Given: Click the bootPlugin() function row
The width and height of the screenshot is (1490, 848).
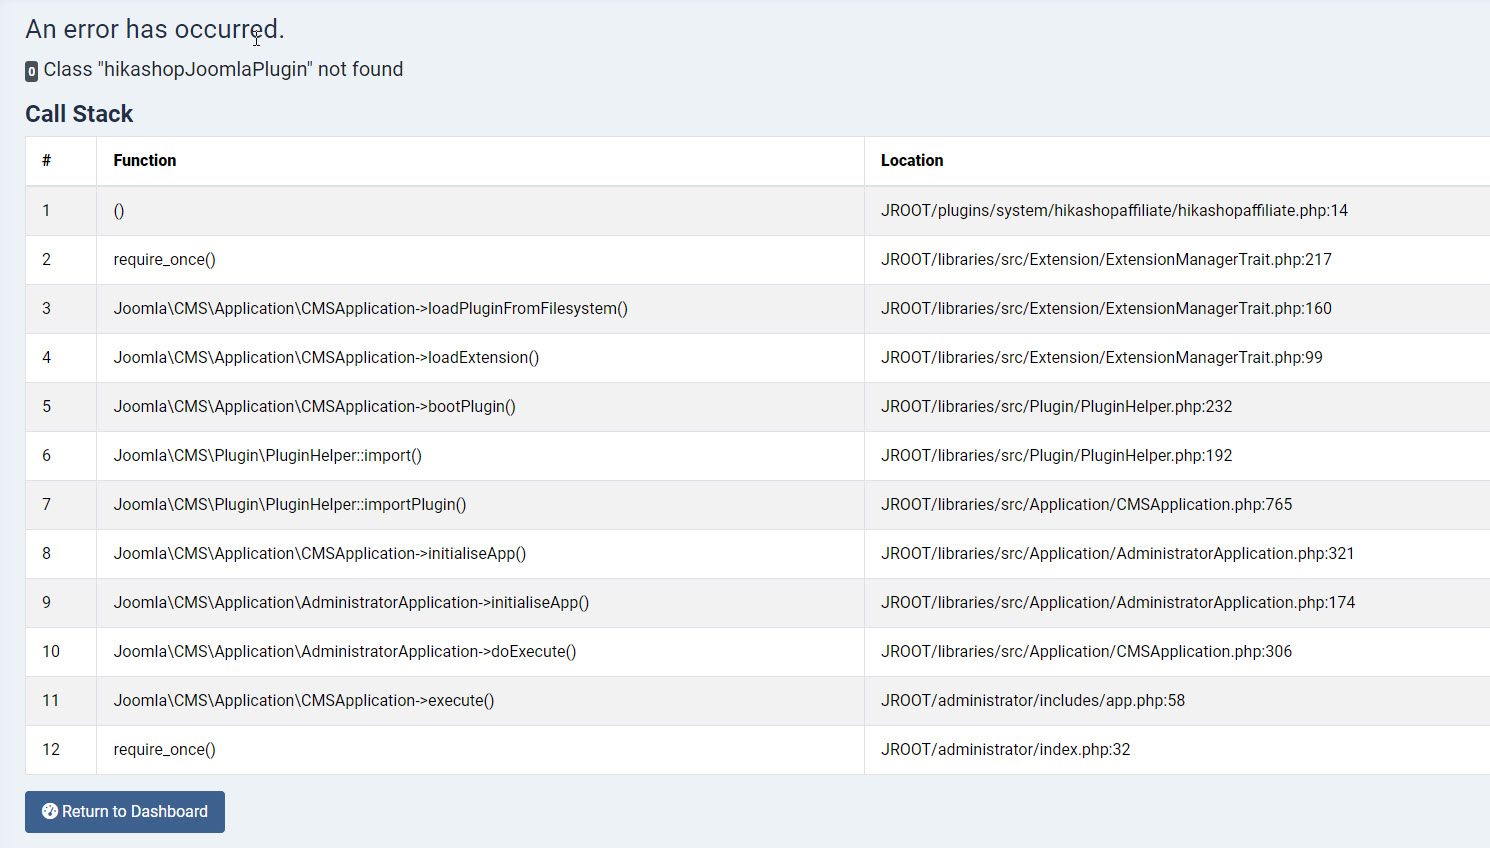Looking at the screenshot, I should click(314, 407).
